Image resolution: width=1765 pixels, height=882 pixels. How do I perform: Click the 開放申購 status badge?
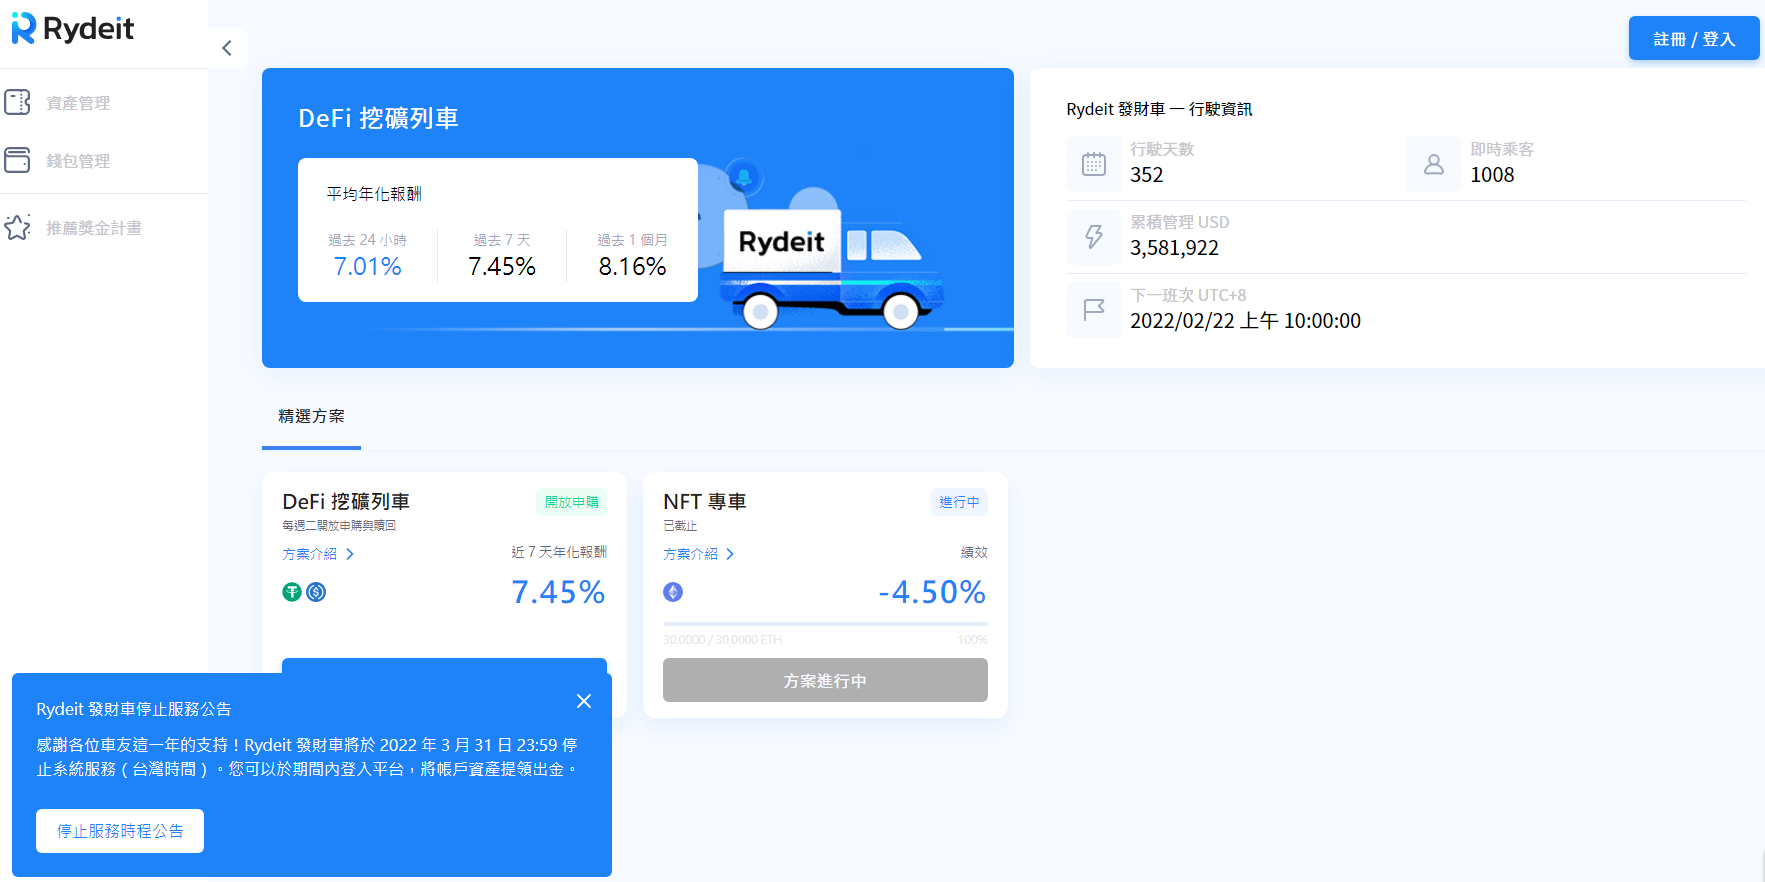[x=572, y=502]
